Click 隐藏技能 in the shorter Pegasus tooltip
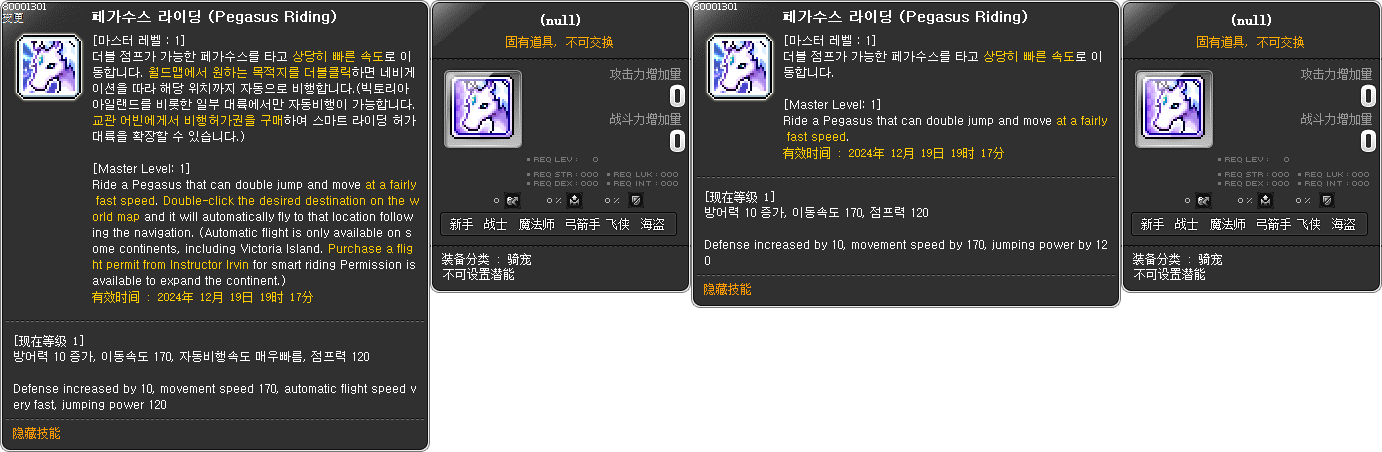This screenshot has width=1382, height=452. click(727, 289)
